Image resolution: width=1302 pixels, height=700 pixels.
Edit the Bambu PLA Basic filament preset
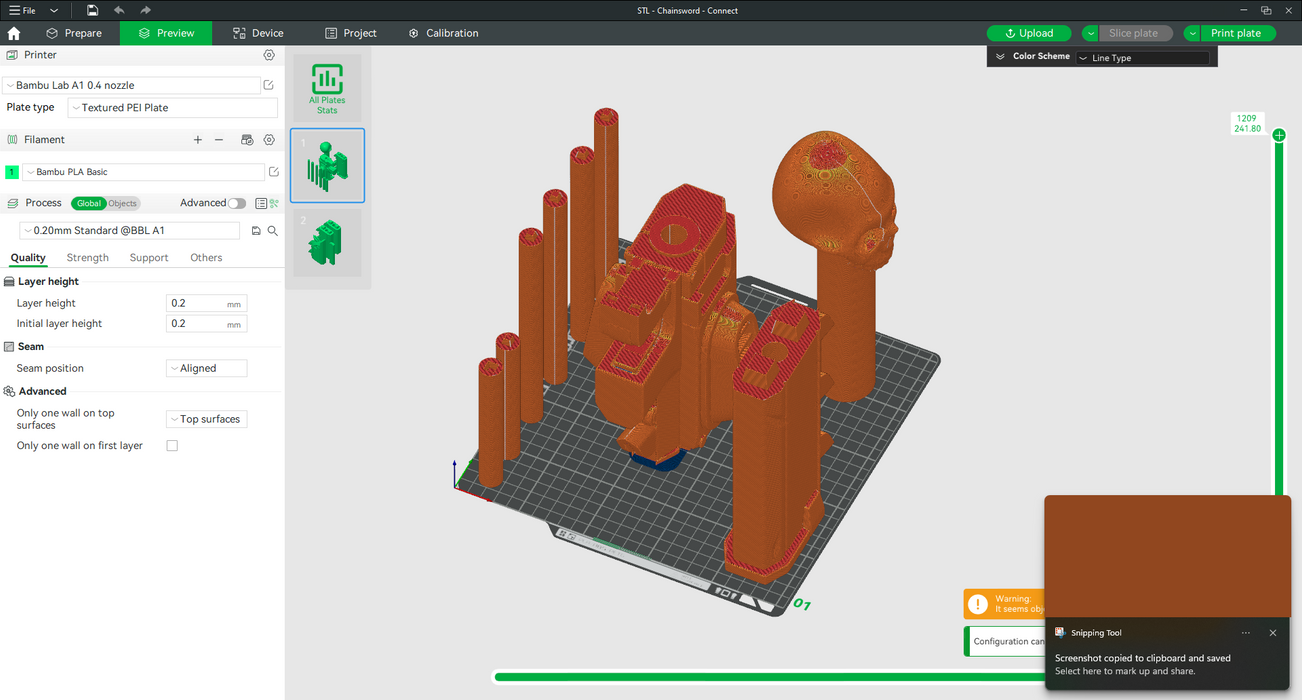pos(274,172)
